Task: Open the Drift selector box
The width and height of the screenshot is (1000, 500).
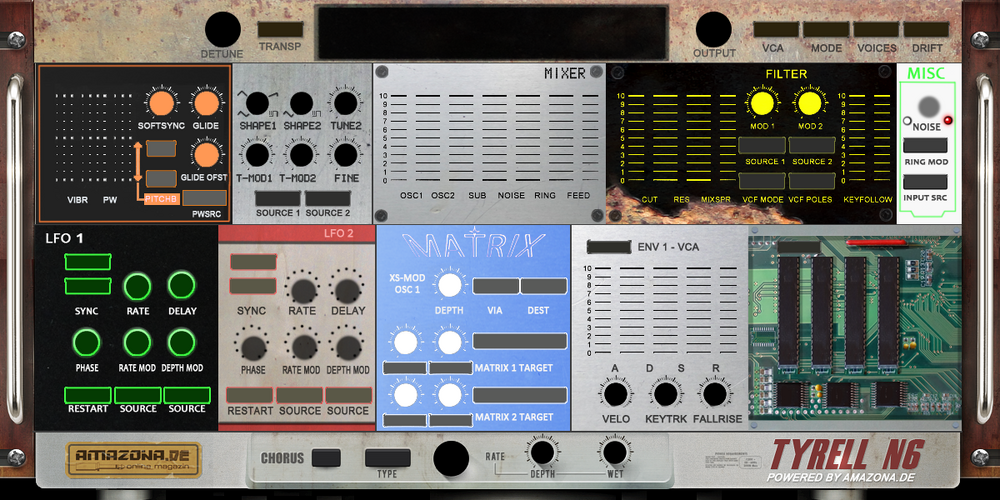Action: point(926,29)
